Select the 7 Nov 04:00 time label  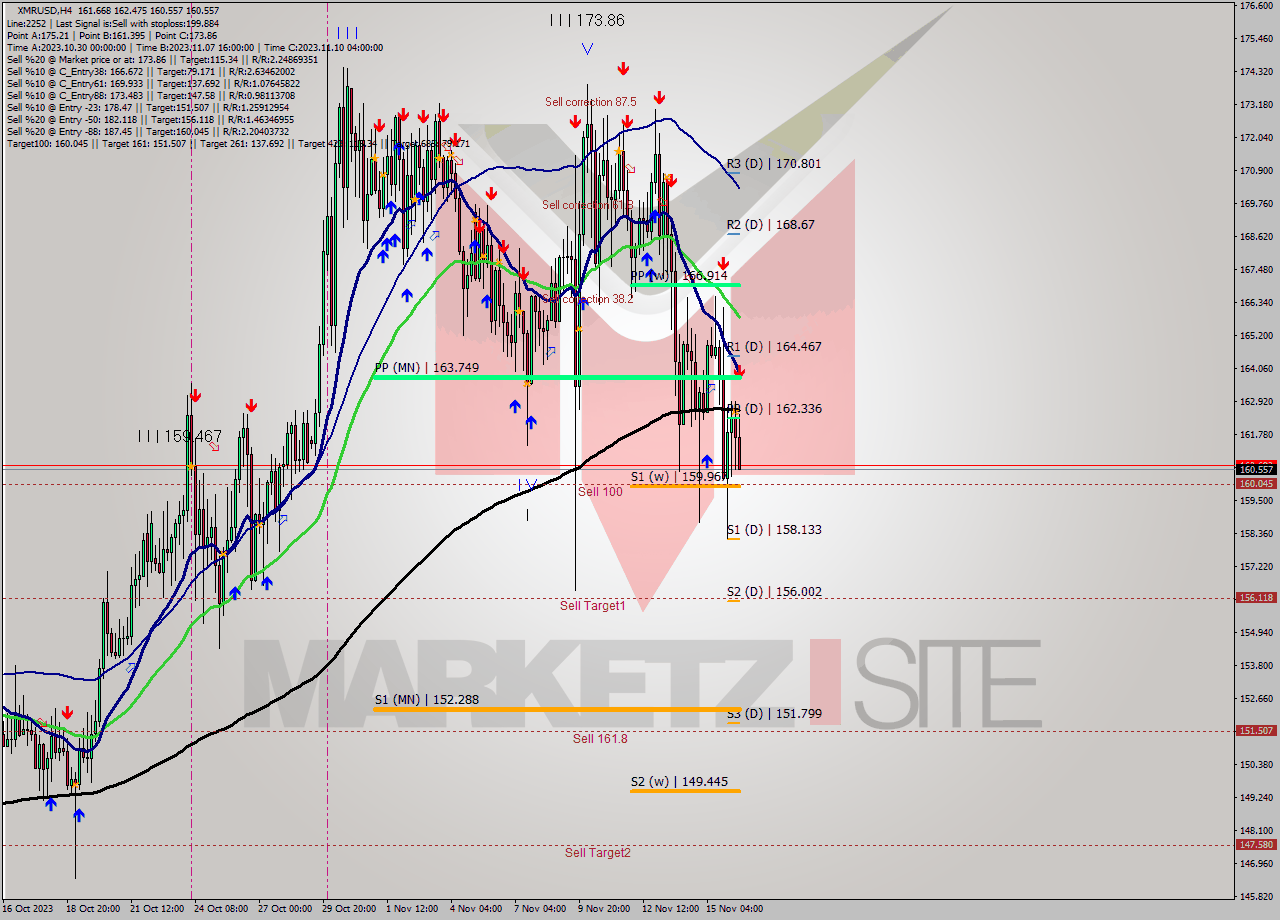click(540, 909)
